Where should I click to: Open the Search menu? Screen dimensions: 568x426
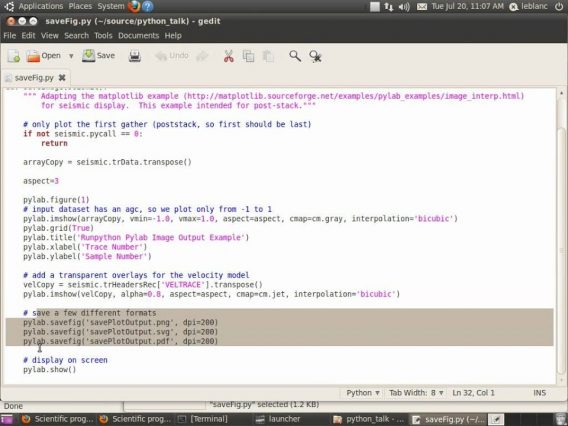[x=76, y=36]
